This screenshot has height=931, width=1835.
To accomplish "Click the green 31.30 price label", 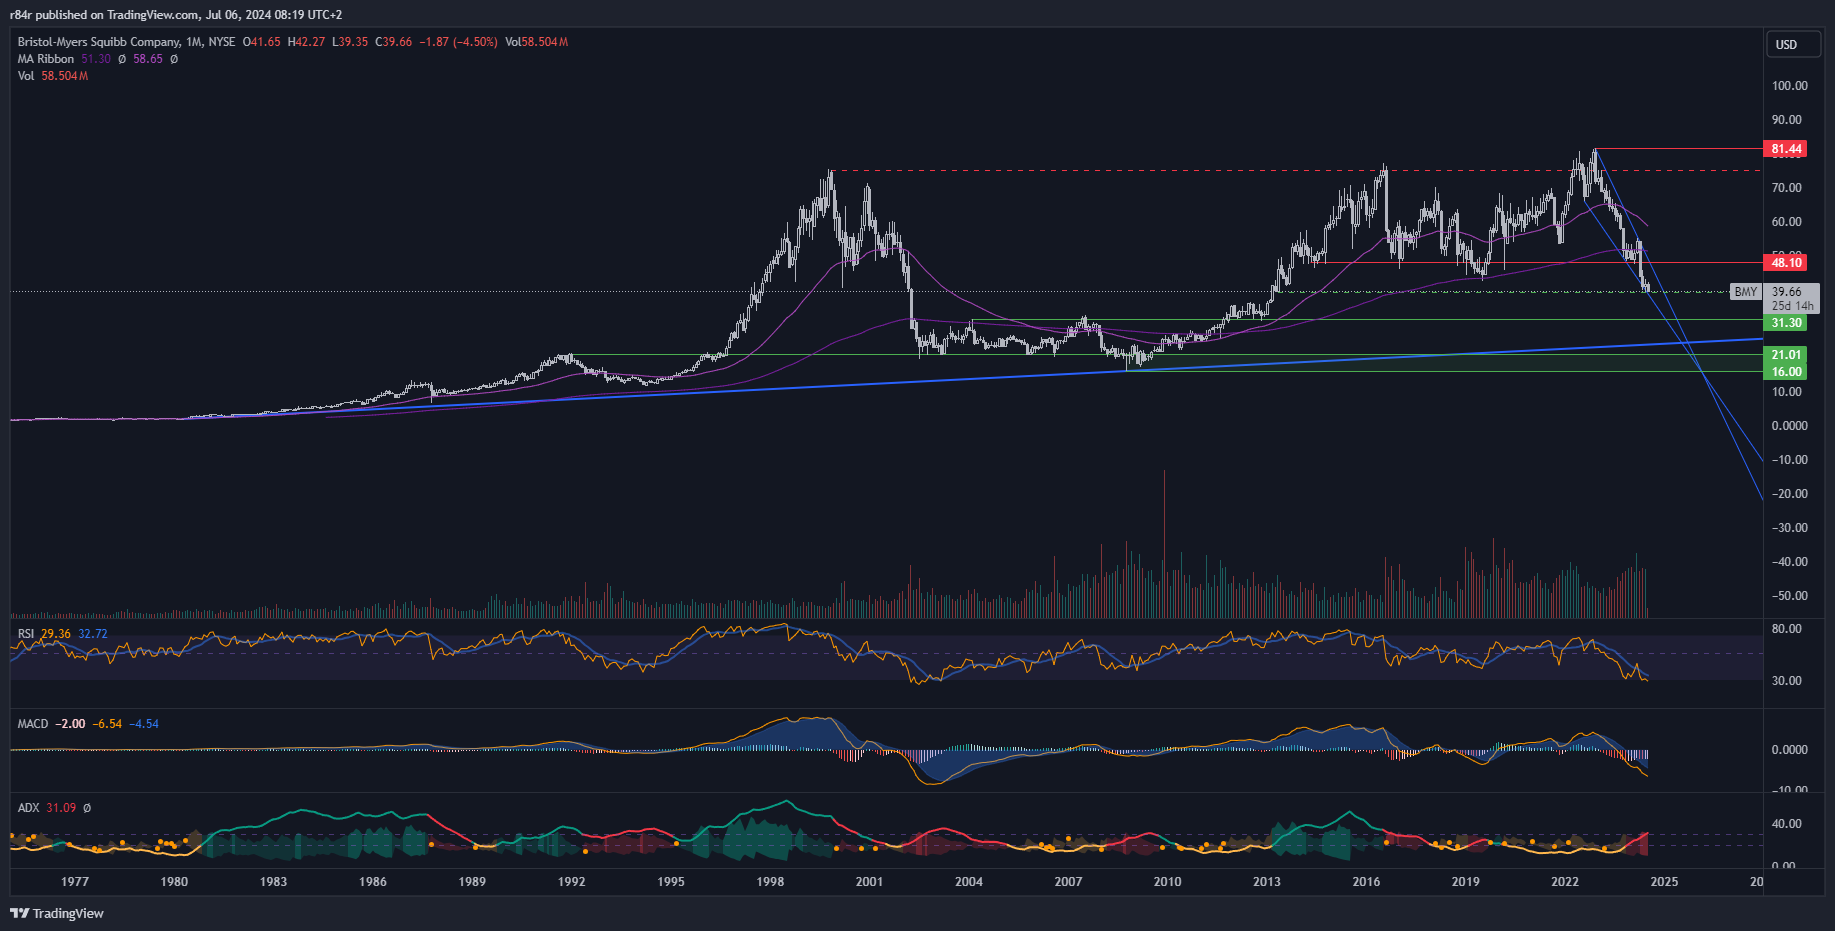I will [x=1786, y=323].
